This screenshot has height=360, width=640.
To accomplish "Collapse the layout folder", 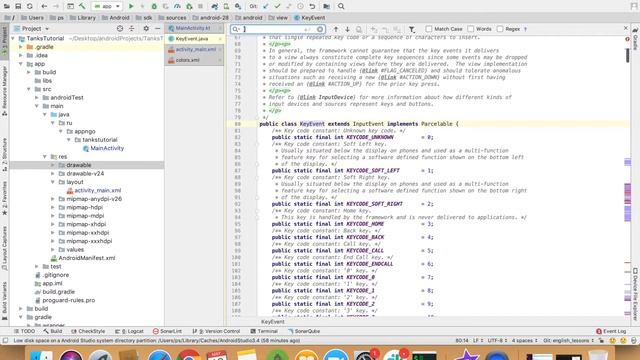I will click(53, 182).
